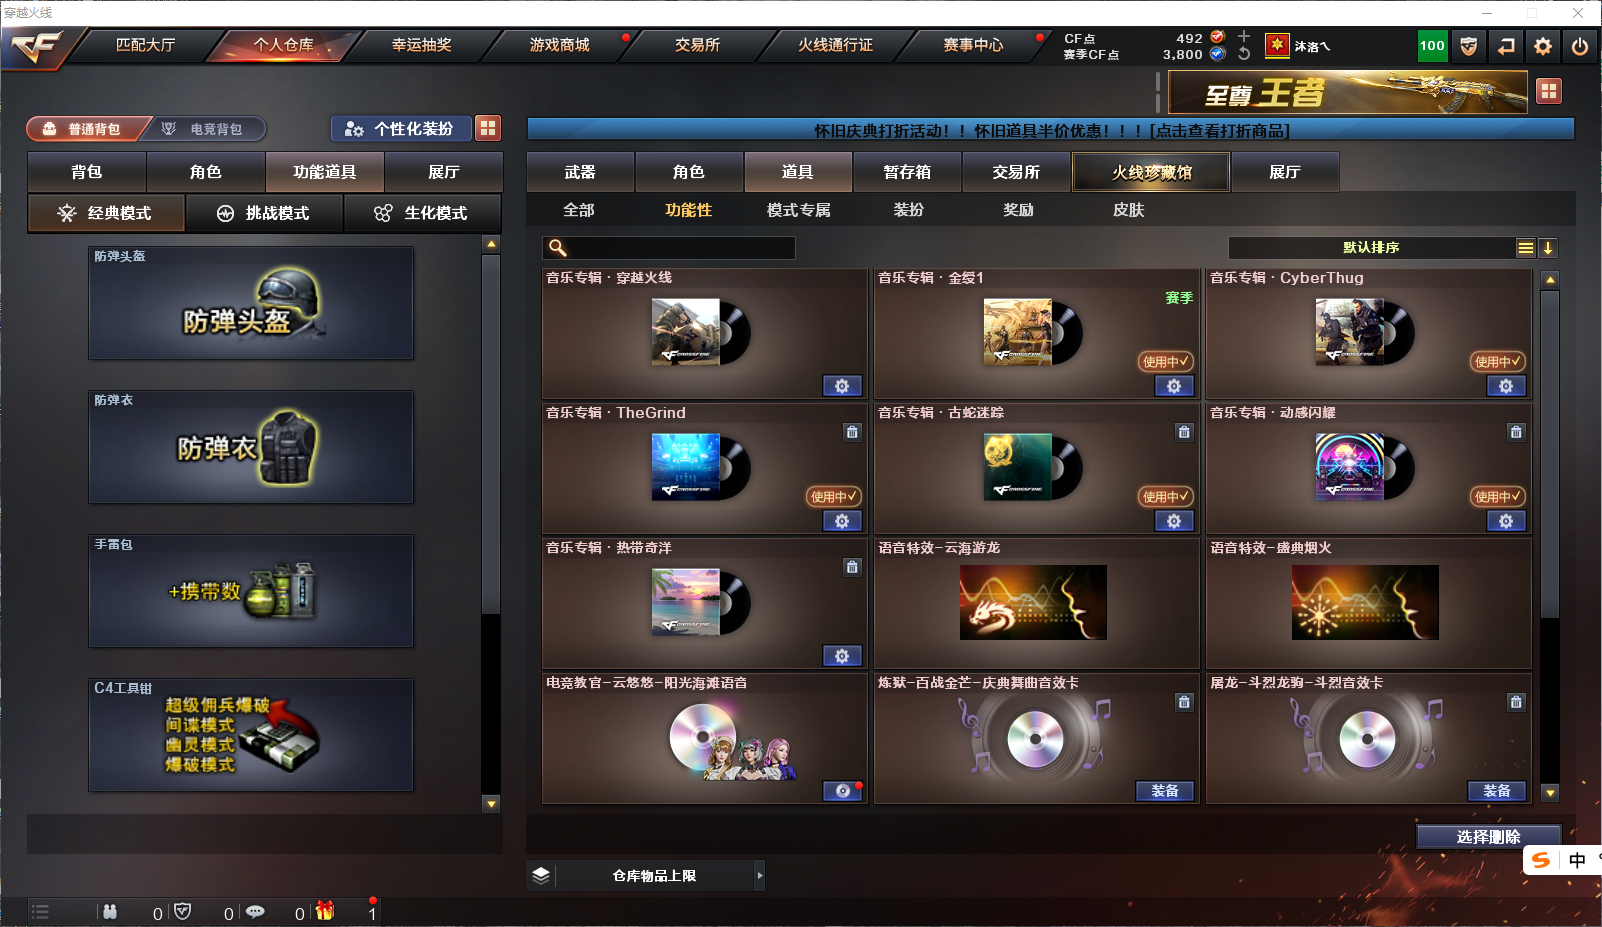This screenshot has height=927, width=1602.
Task: Switch to the 暂存箱 tab
Action: click(907, 172)
